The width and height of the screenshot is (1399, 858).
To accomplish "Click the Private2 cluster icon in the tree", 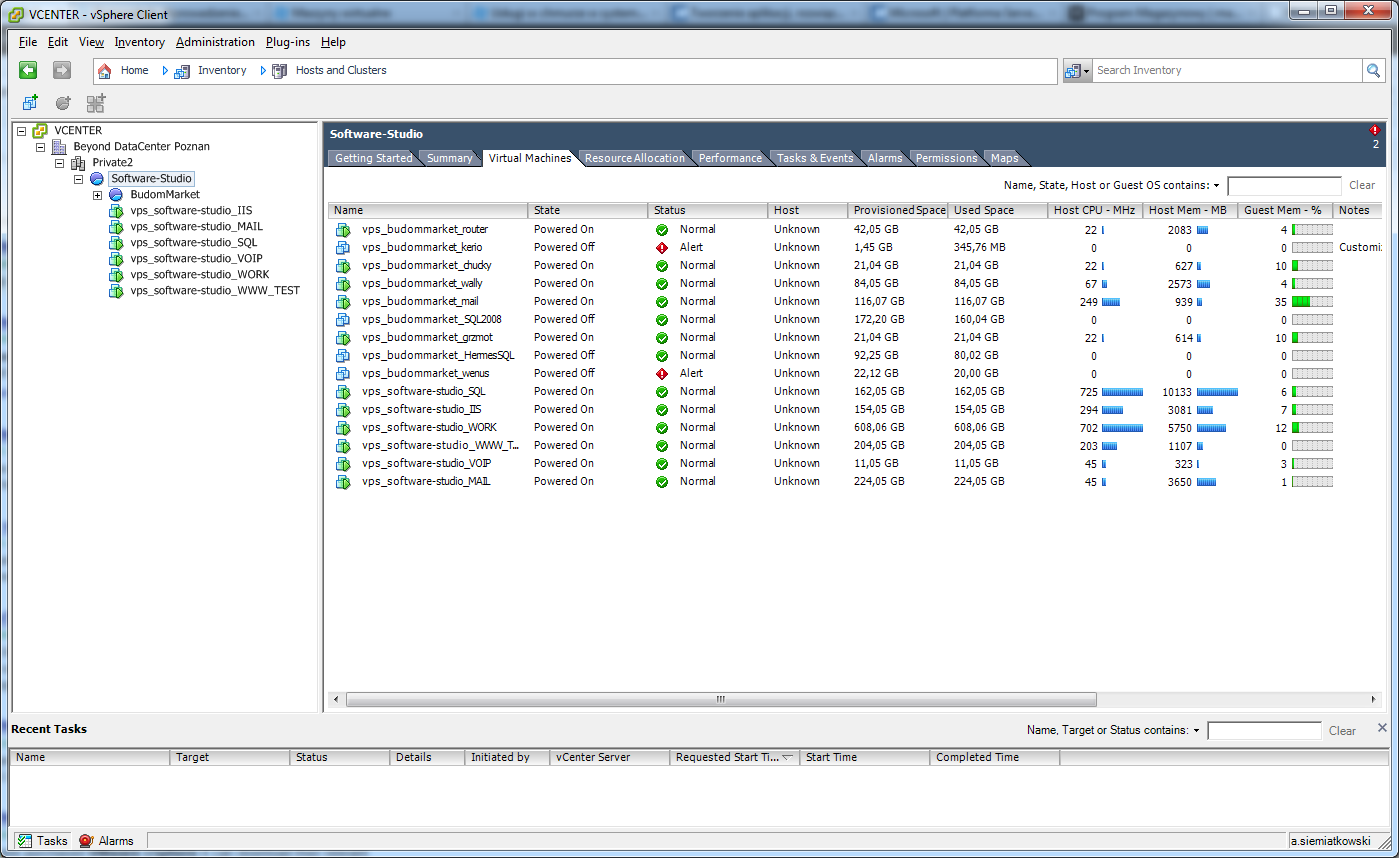I will pyautogui.click(x=78, y=162).
